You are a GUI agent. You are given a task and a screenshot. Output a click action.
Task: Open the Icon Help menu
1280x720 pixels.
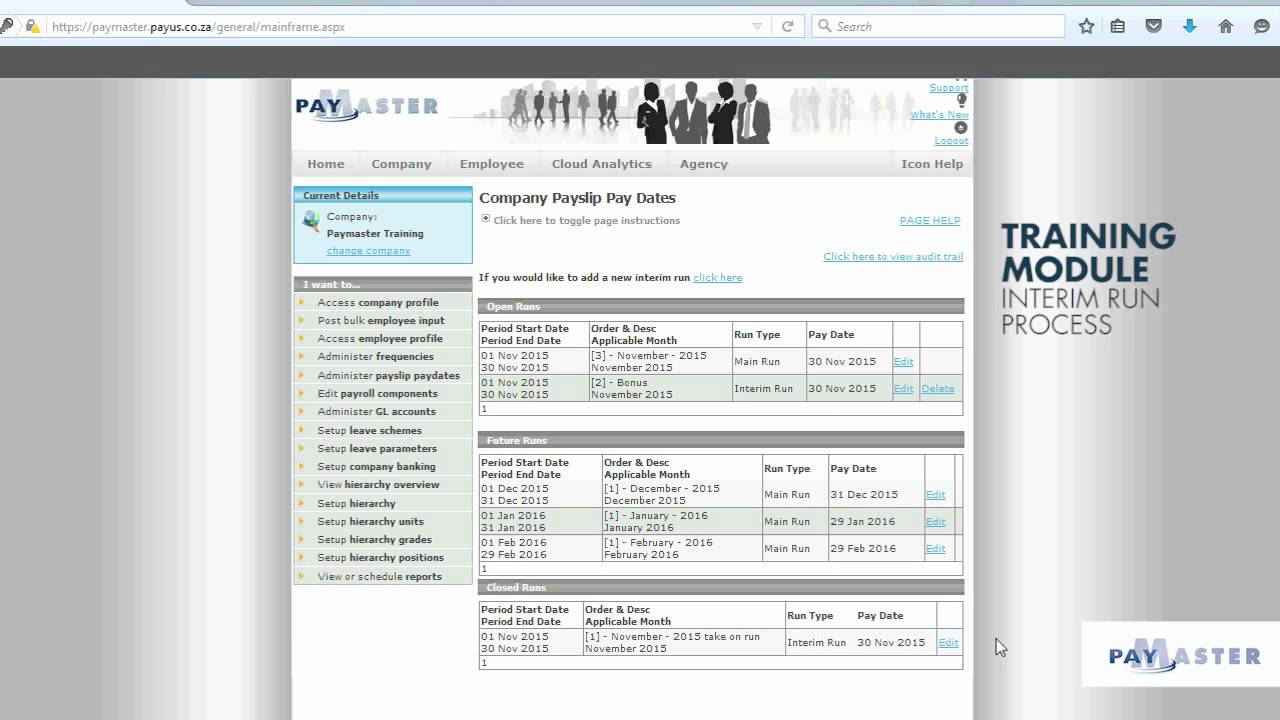(x=931, y=164)
